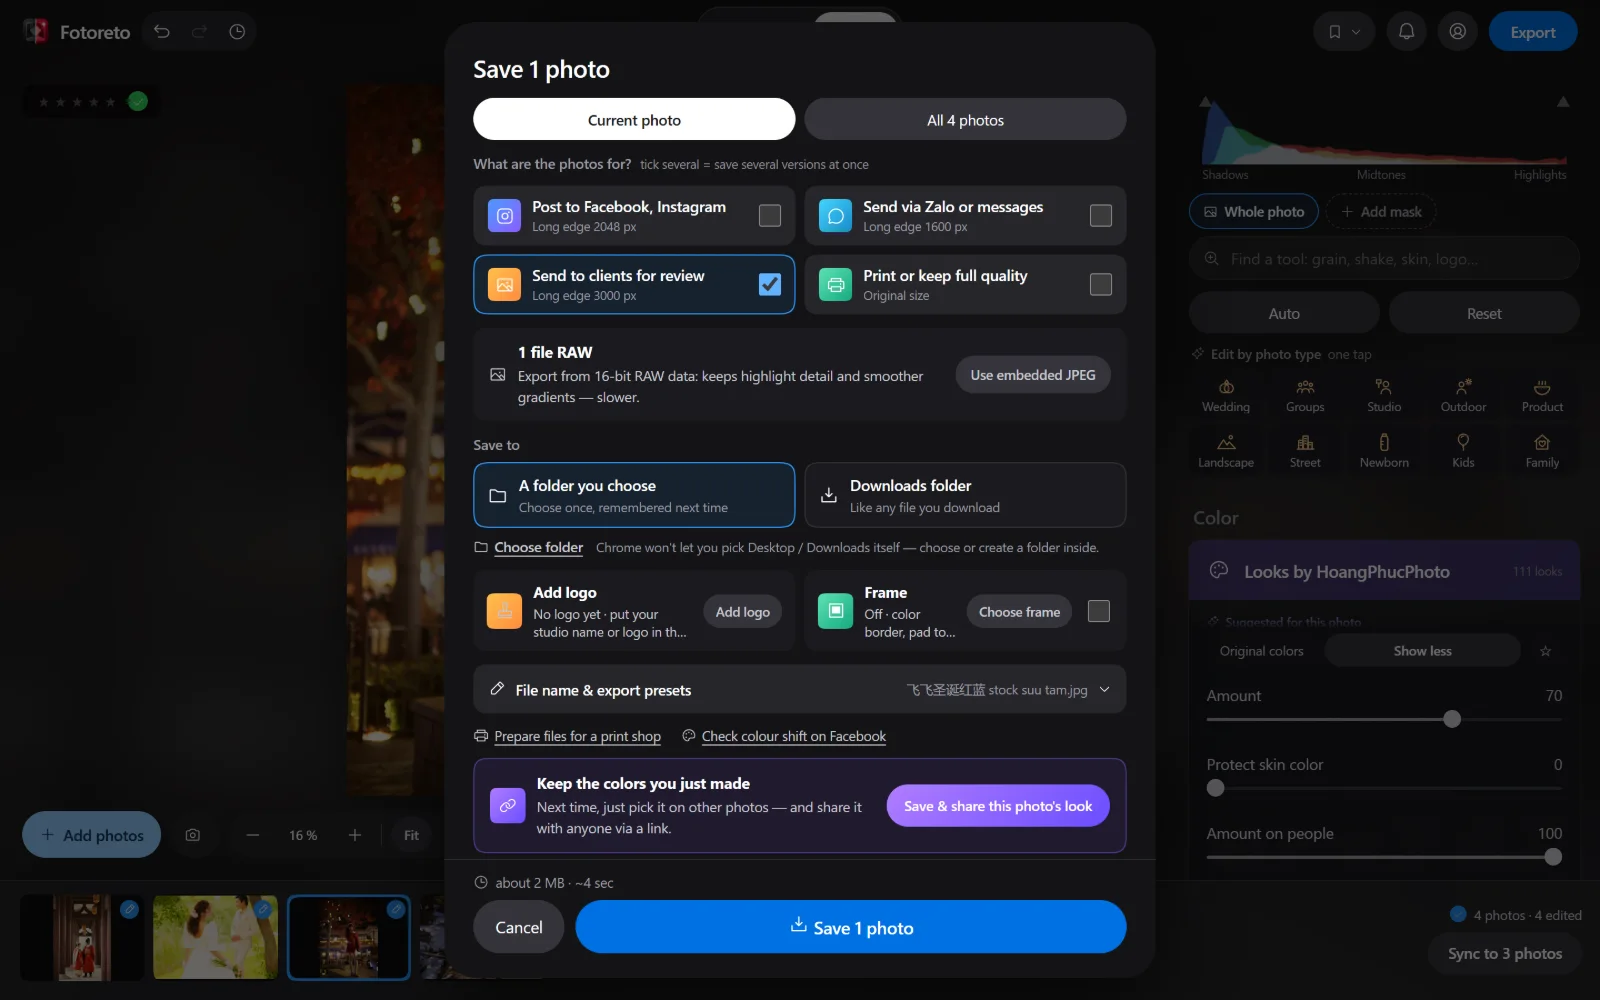Switch to the Current photo tab

[x=634, y=120]
